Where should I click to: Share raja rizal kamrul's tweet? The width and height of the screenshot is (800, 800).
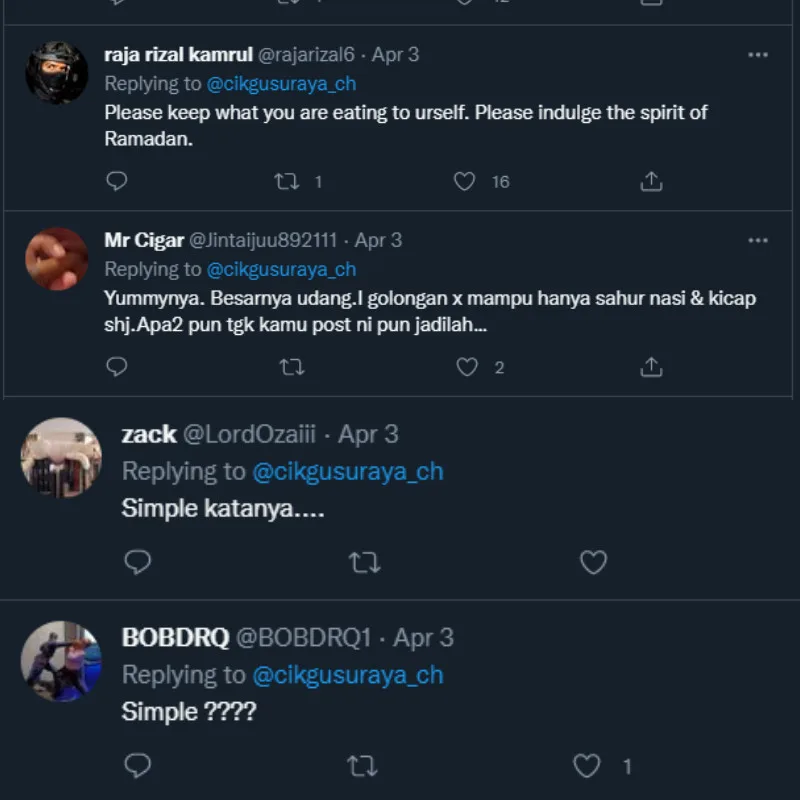[x=651, y=181]
